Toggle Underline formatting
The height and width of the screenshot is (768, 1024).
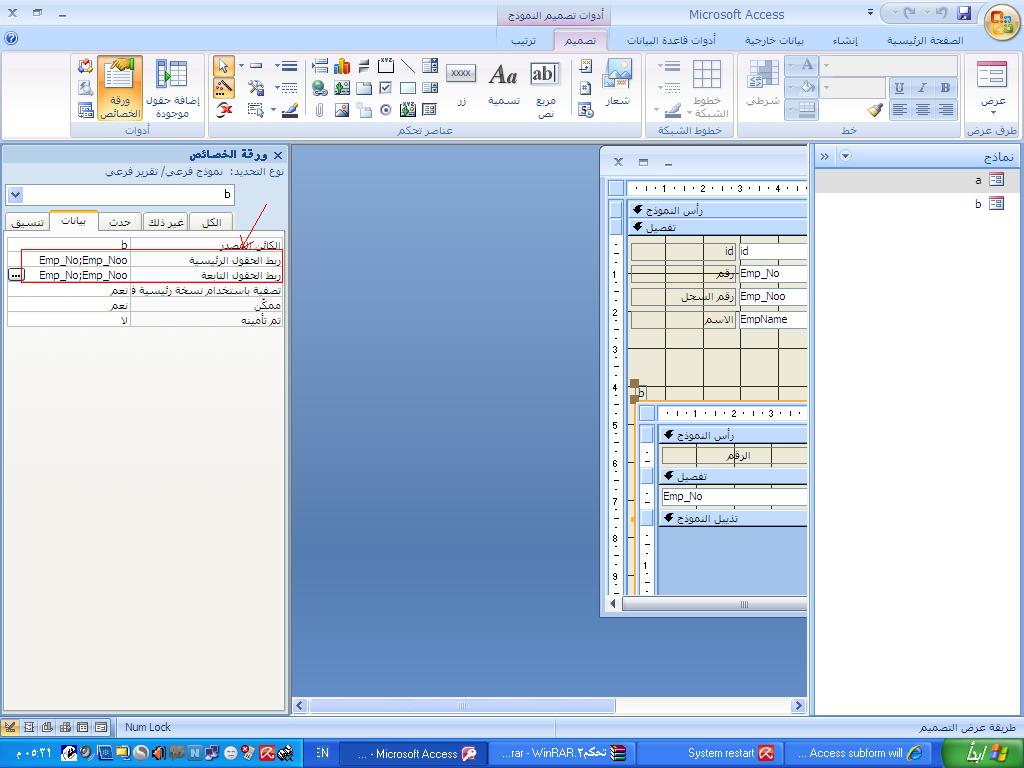pyautogui.click(x=900, y=88)
